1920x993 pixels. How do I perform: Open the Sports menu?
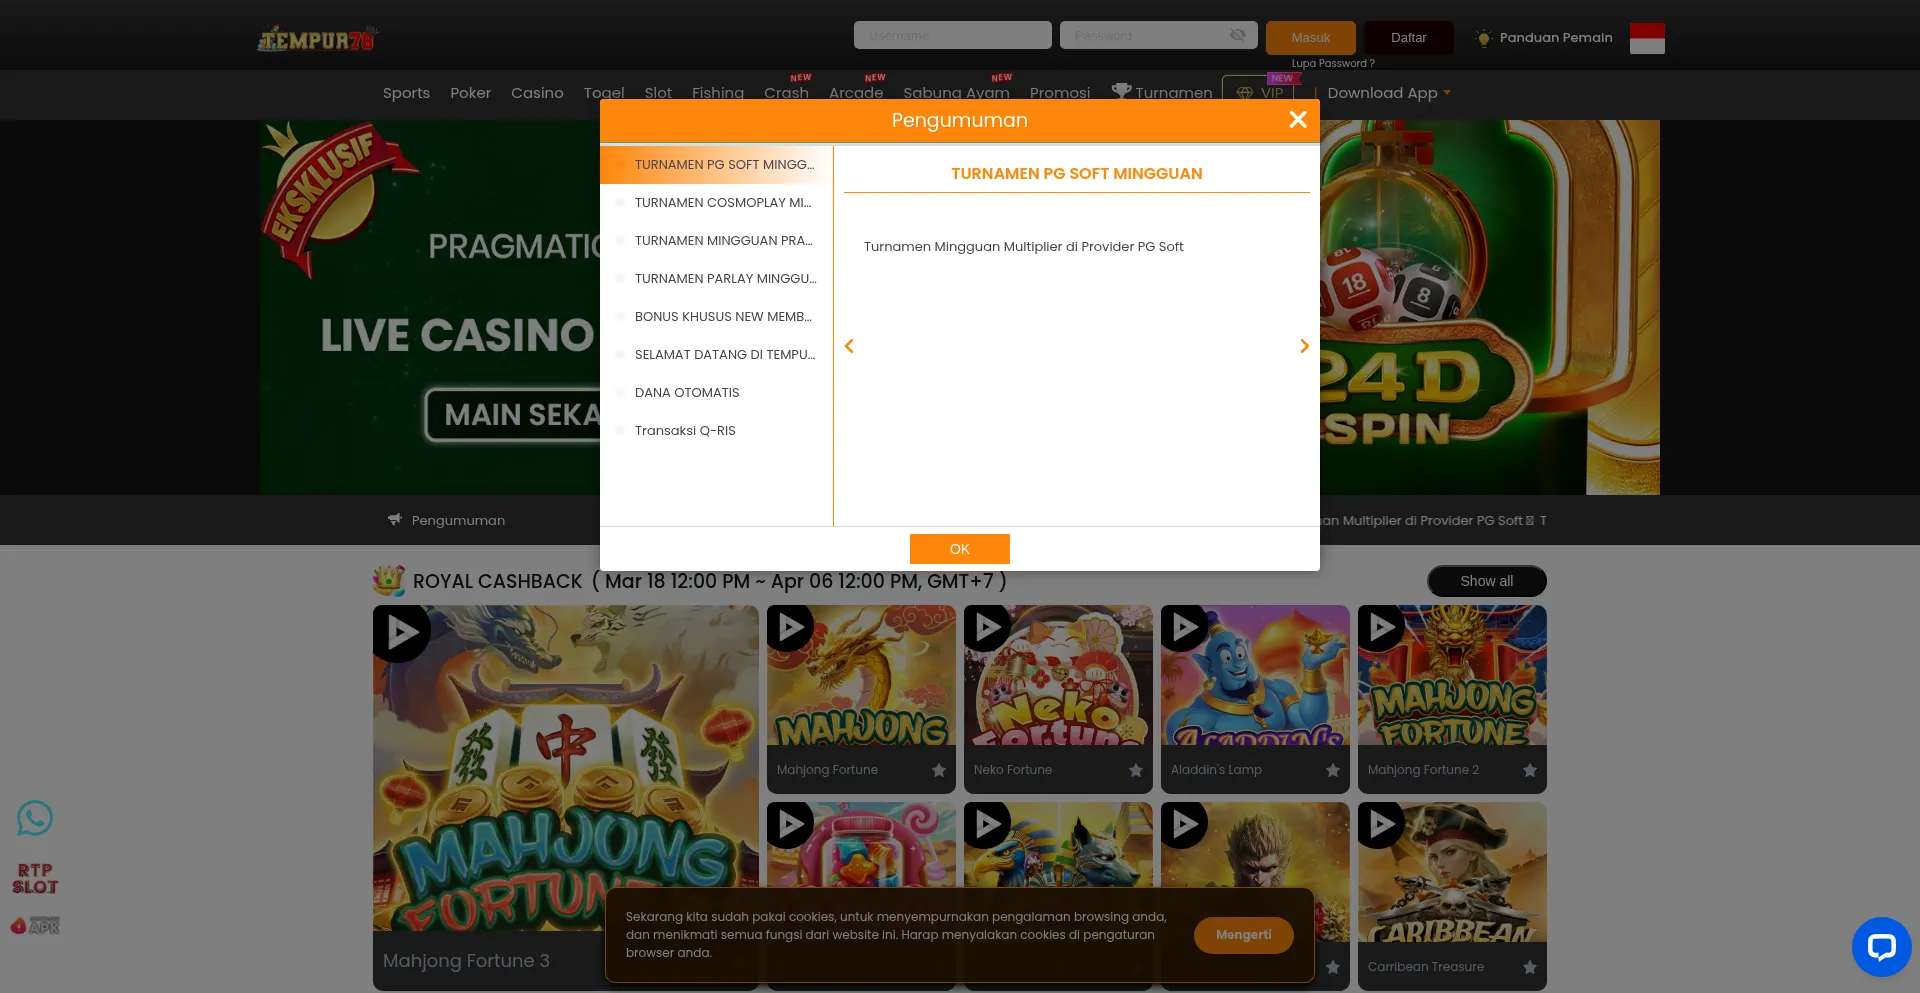coord(406,93)
